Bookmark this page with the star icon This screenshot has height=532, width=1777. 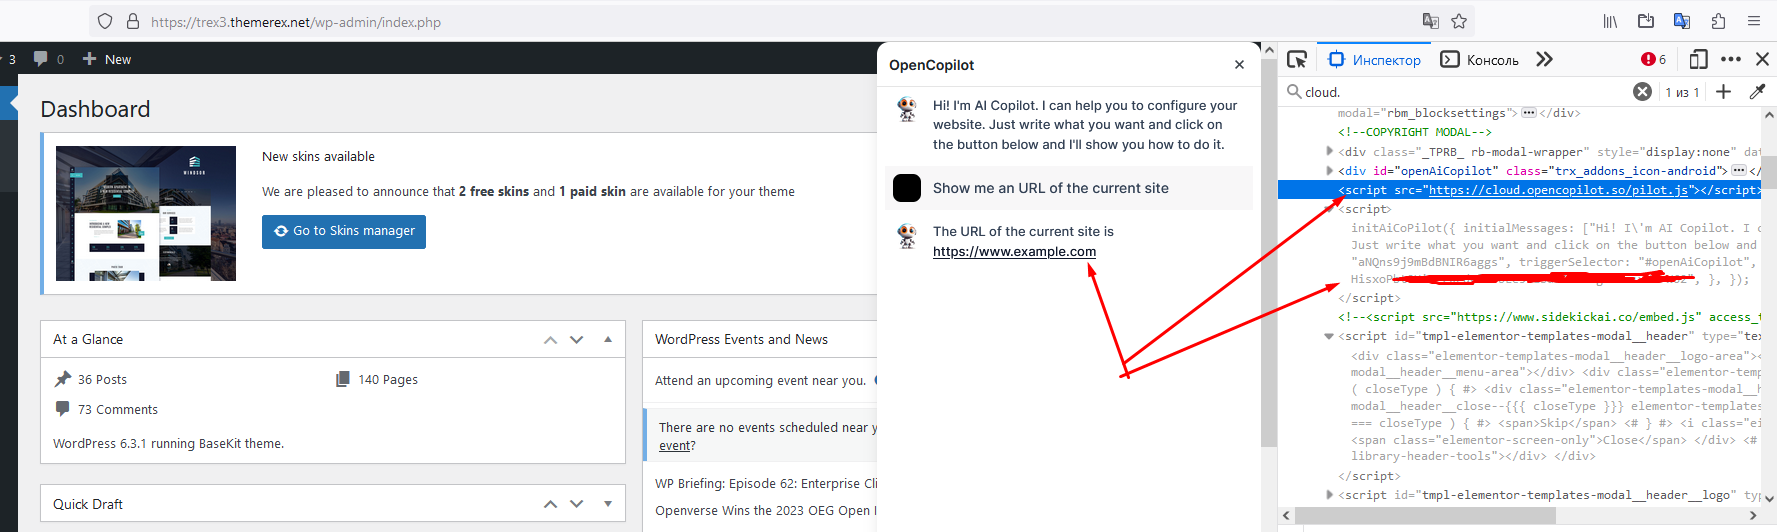(1459, 21)
